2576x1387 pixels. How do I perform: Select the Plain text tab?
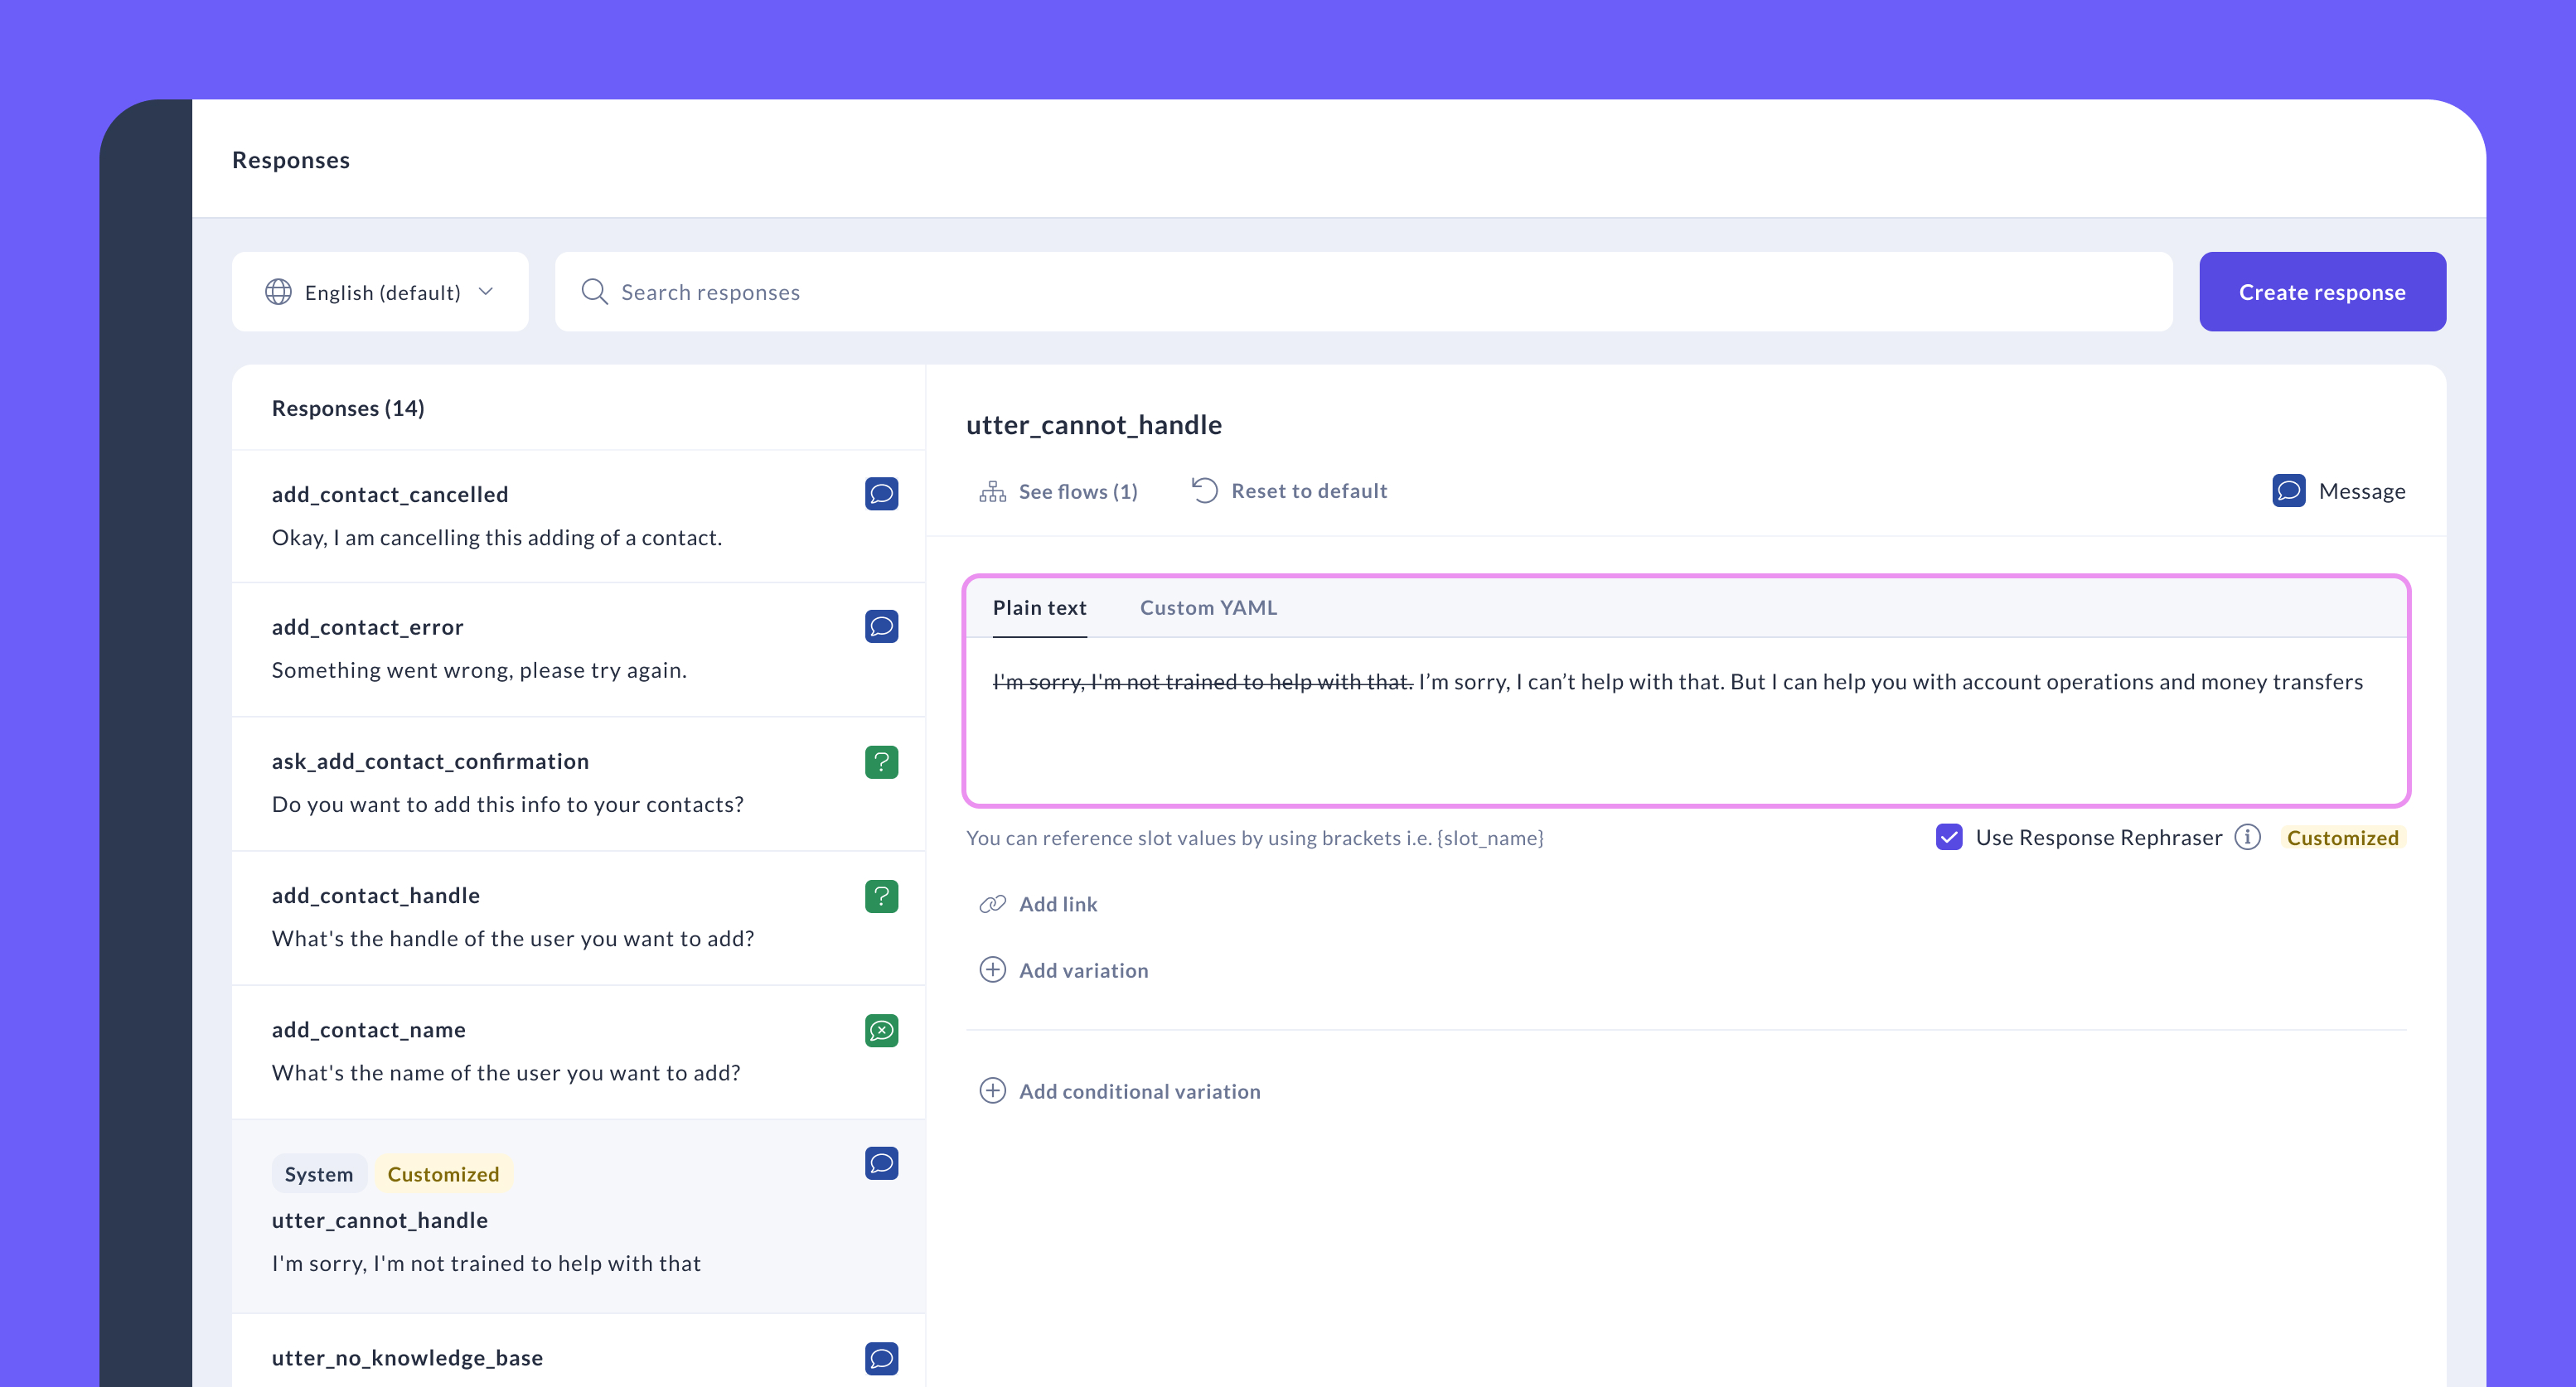(1039, 608)
